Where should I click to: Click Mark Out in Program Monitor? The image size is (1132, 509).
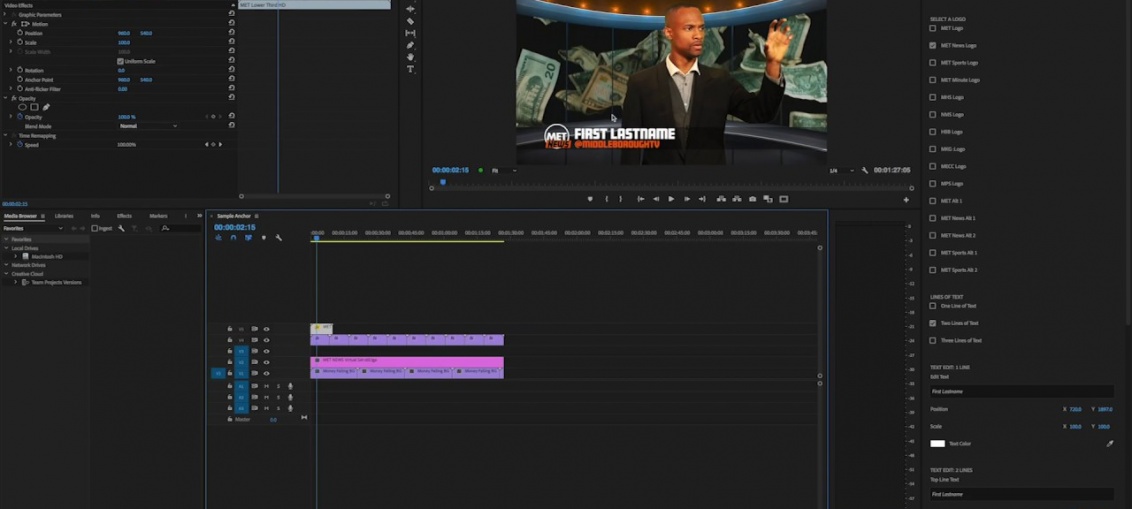coord(620,199)
